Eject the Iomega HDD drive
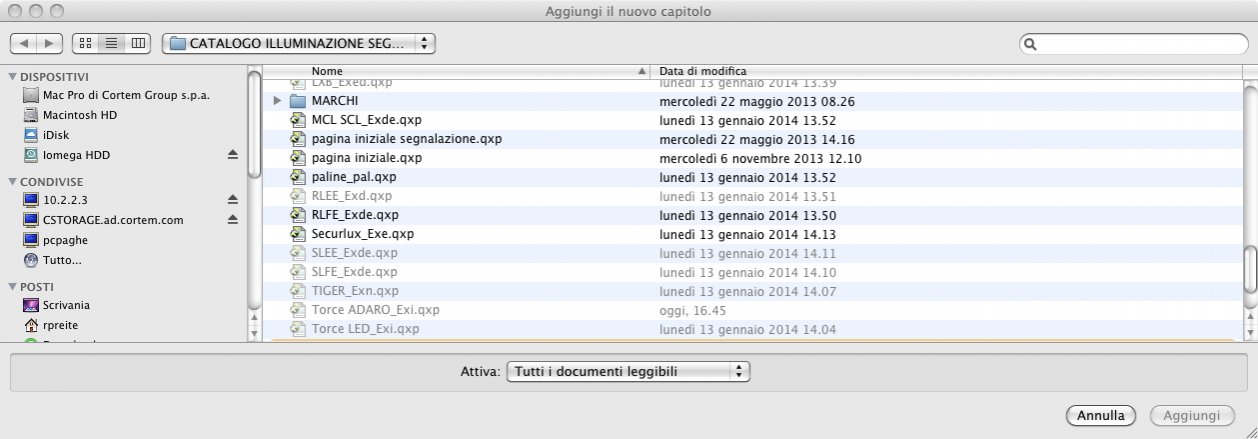 pos(232,155)
